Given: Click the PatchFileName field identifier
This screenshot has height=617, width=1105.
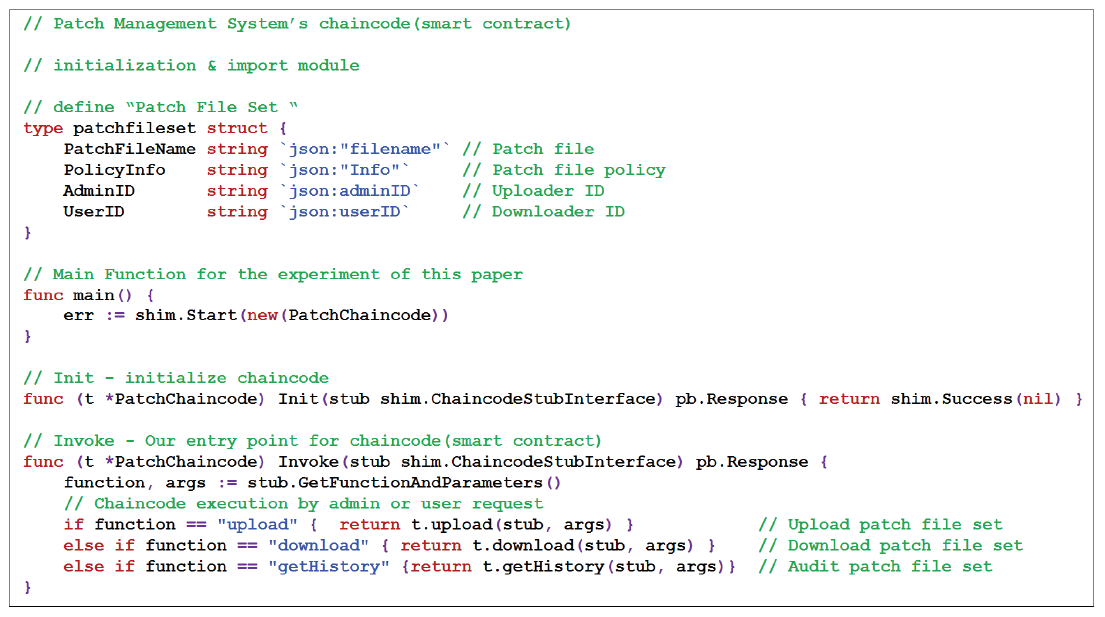Looking at the screenshot, I should pyautogui.click(x=129, y=149).
